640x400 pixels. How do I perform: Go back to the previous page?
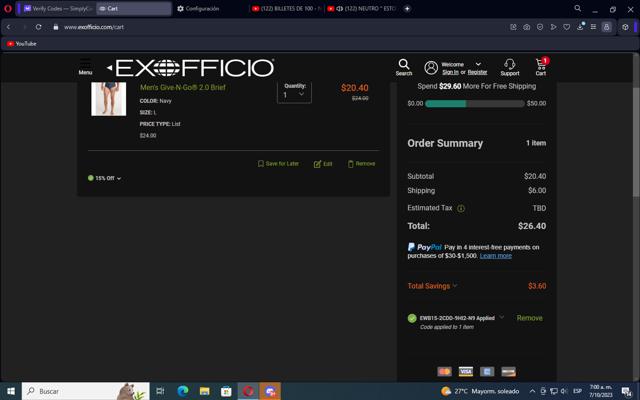9,27
